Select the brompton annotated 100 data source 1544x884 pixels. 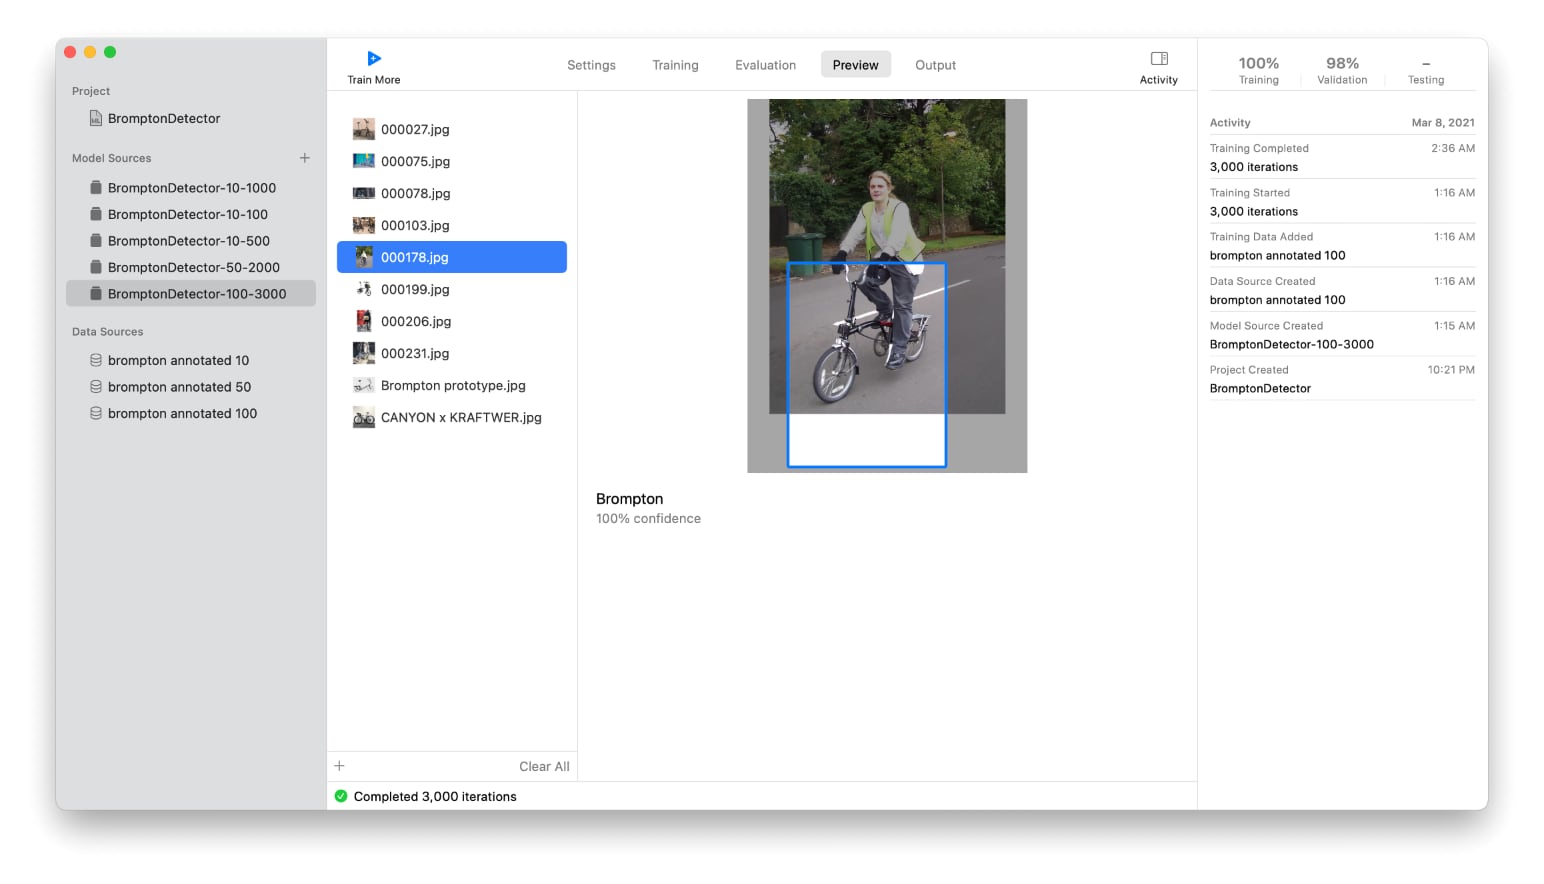tap(182, 413)
